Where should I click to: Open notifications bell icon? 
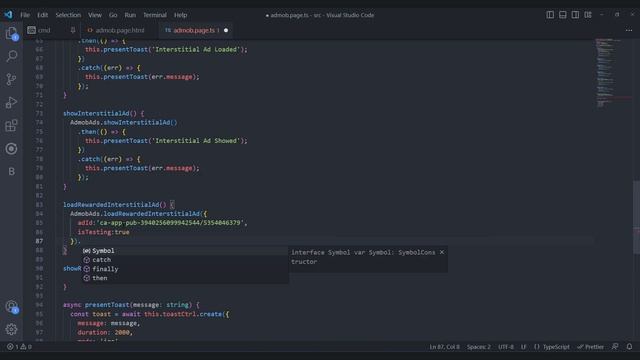point(629,347)
